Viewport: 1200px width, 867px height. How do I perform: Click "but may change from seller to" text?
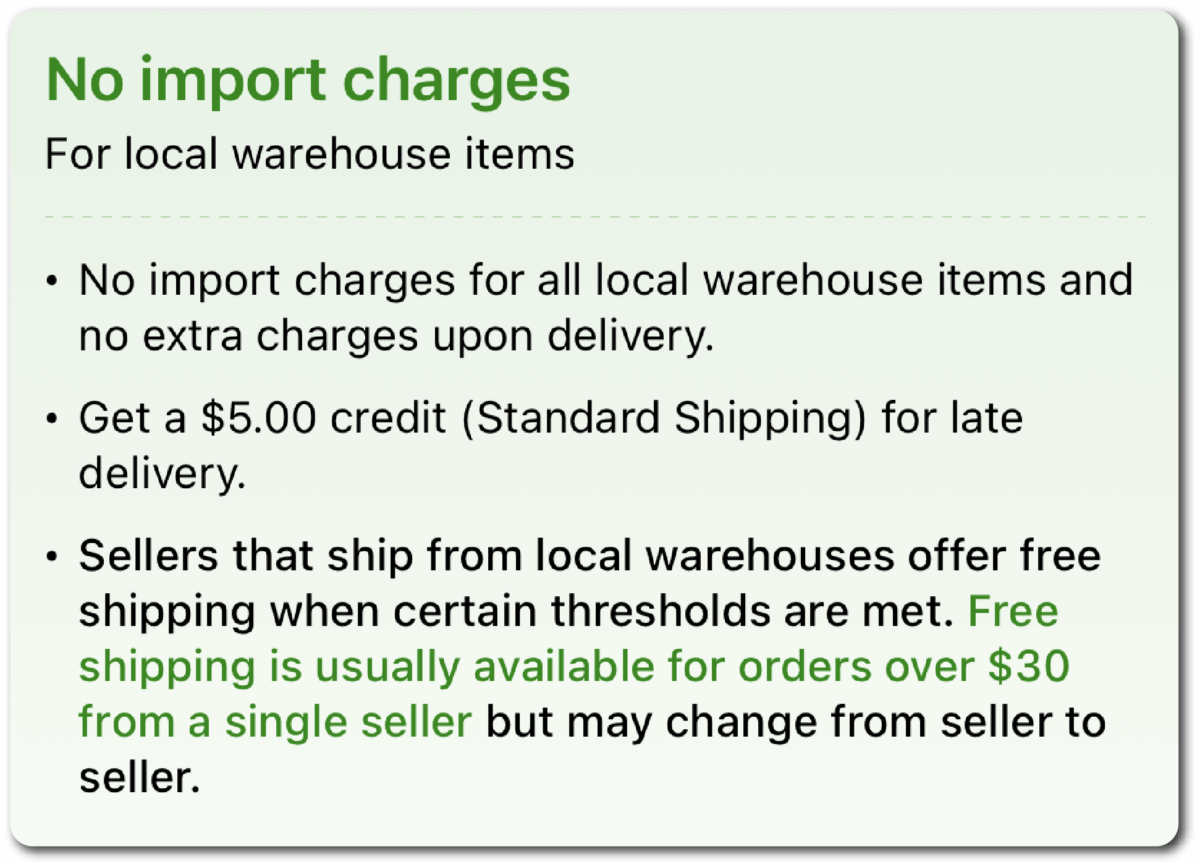click(x=796, y=723)
